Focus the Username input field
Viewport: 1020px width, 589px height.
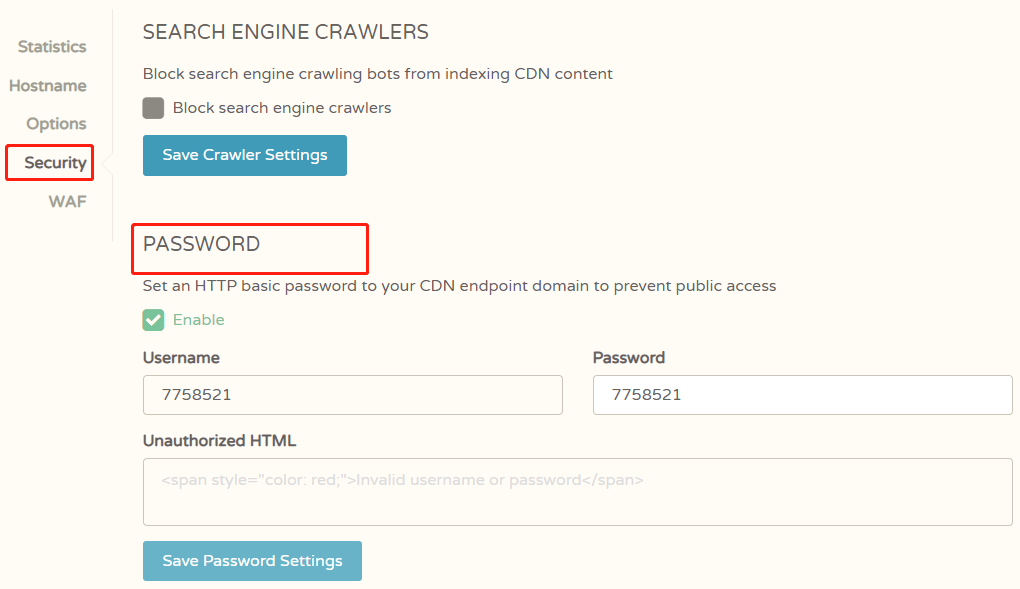pos(352,395)
